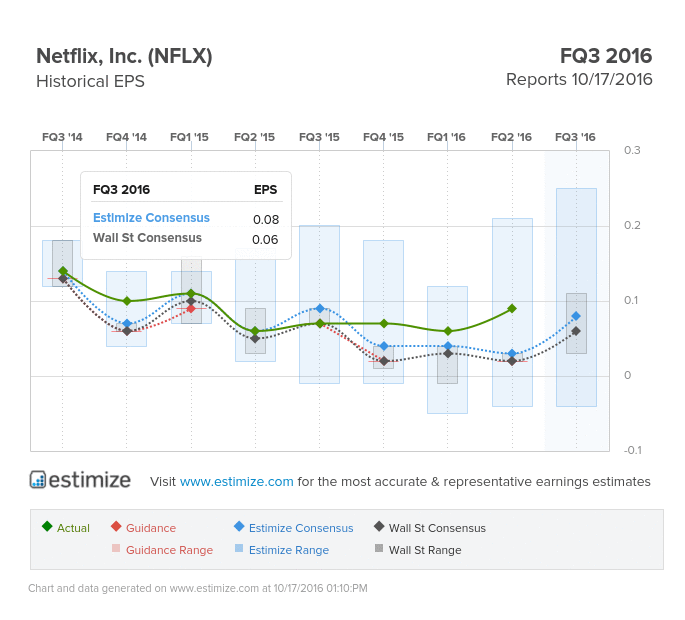The width and height of the screenshot is (685, 620).
Task: Click the green Actual point for FQ4 '15
Action: 384,323
